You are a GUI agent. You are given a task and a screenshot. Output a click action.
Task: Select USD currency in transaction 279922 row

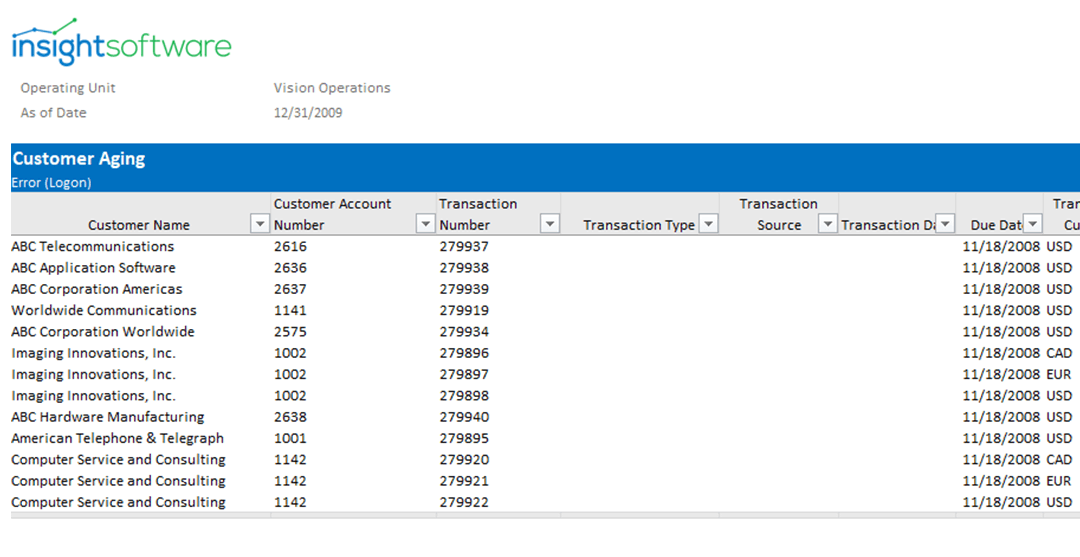(1059, 503)
